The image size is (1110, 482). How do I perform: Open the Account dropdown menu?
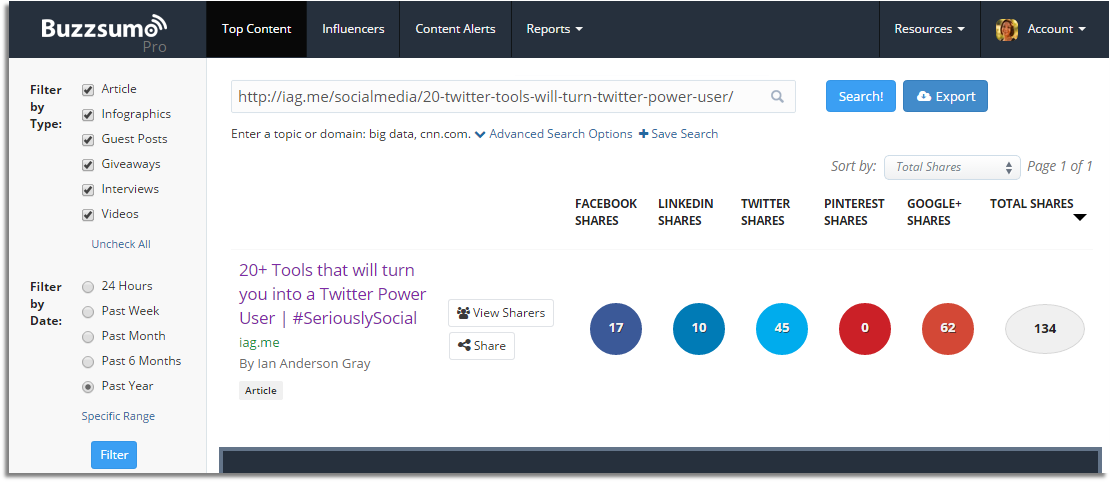pos(1056,29)
